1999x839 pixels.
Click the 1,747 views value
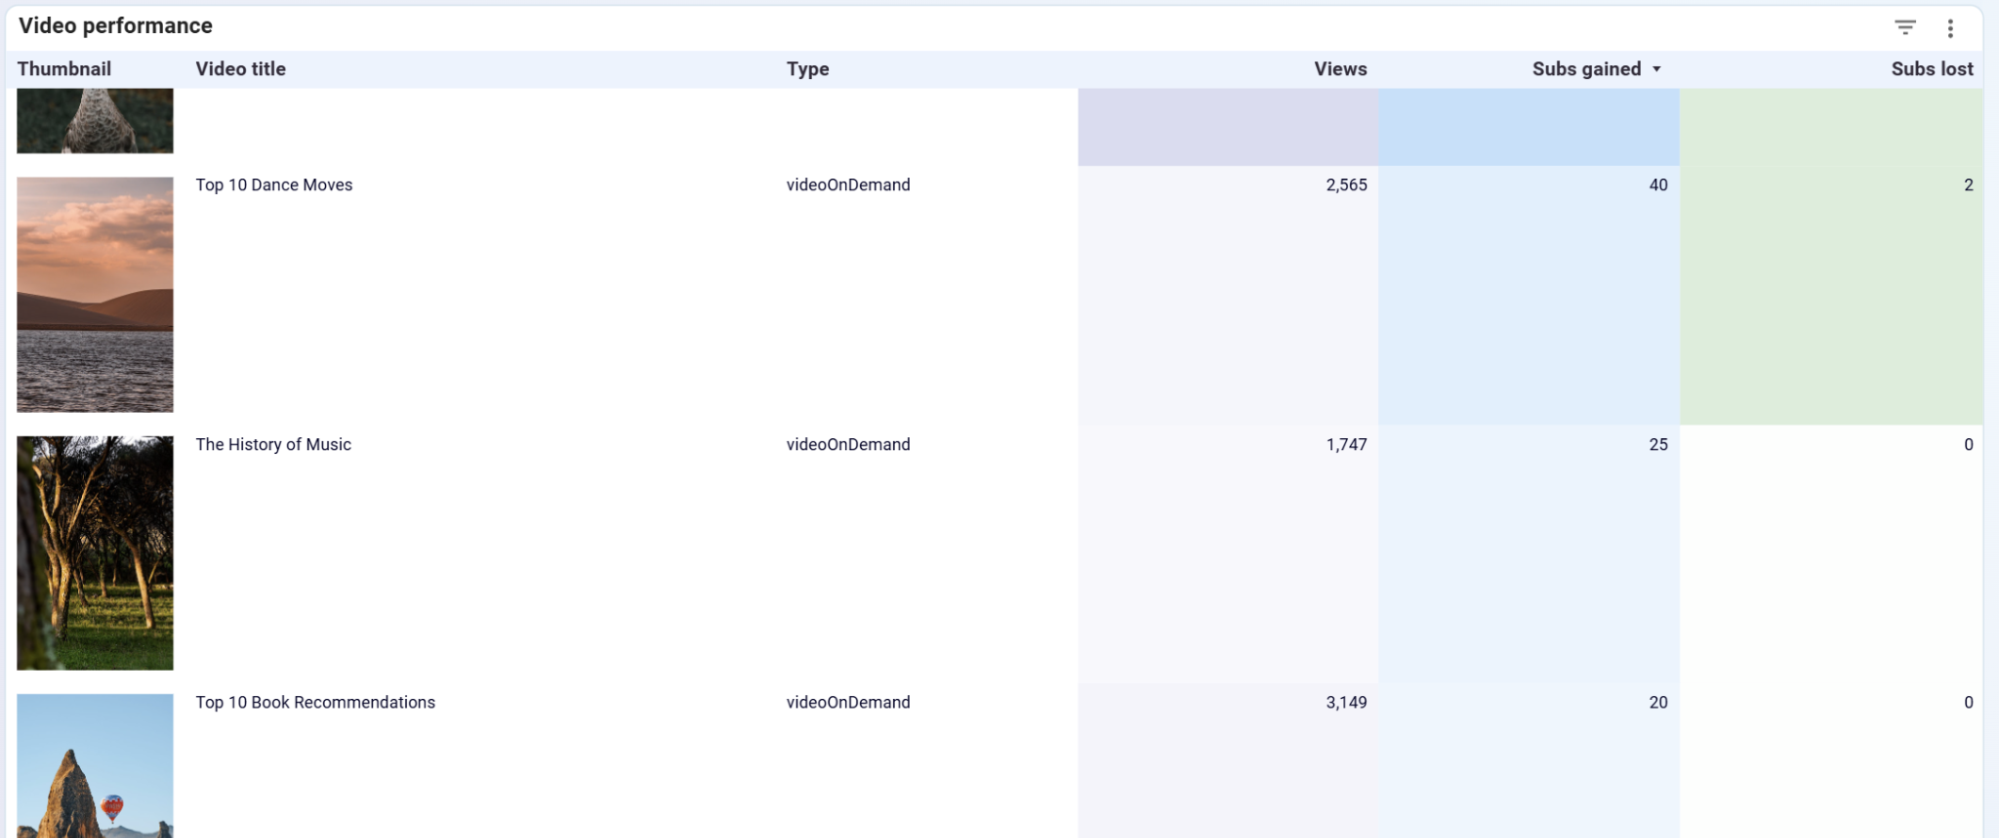pos(1346,445)
